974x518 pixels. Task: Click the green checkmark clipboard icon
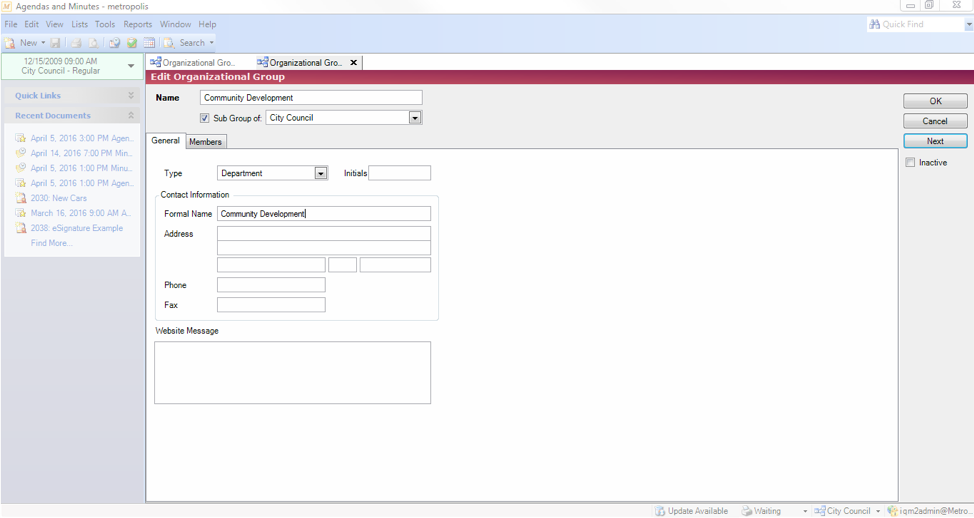132,43
